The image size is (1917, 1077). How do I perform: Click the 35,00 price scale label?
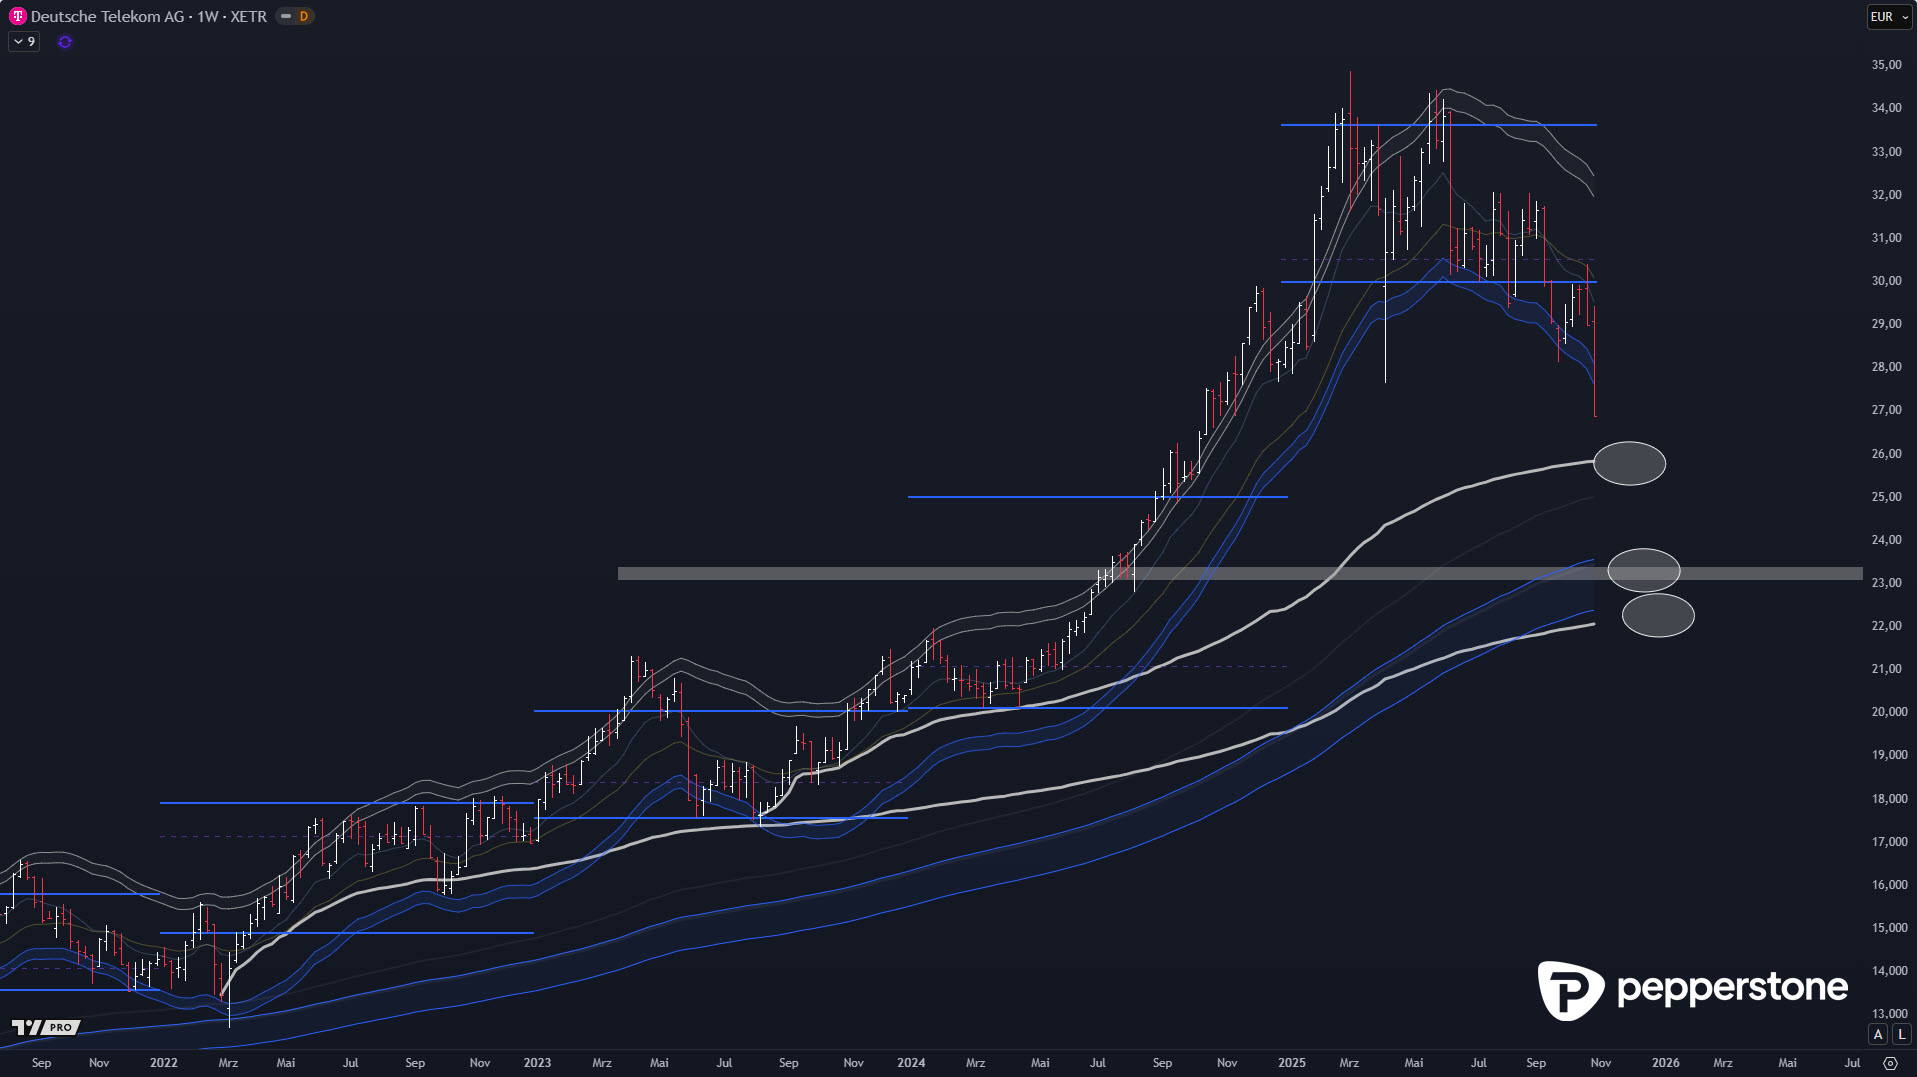[1886, 65]
